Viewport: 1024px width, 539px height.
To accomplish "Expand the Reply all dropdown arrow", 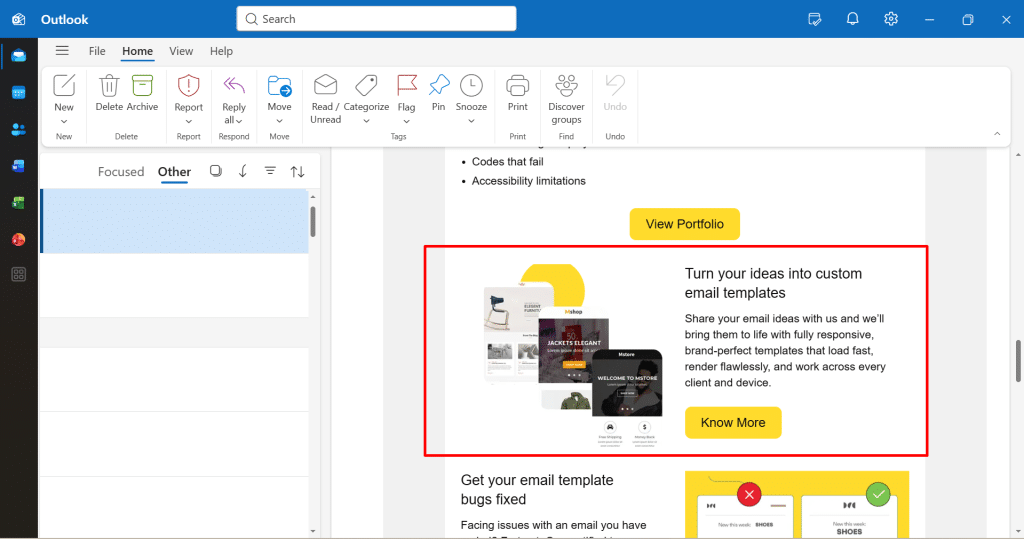I will click(x=240, y=121).
